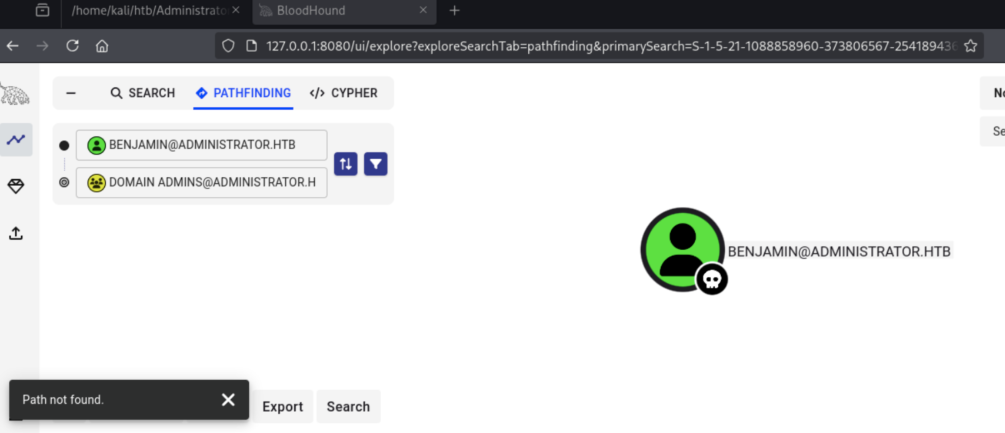Screen dimensions: 1005x433
Task: Click the browser forward arrow
Action: point(42,46)
